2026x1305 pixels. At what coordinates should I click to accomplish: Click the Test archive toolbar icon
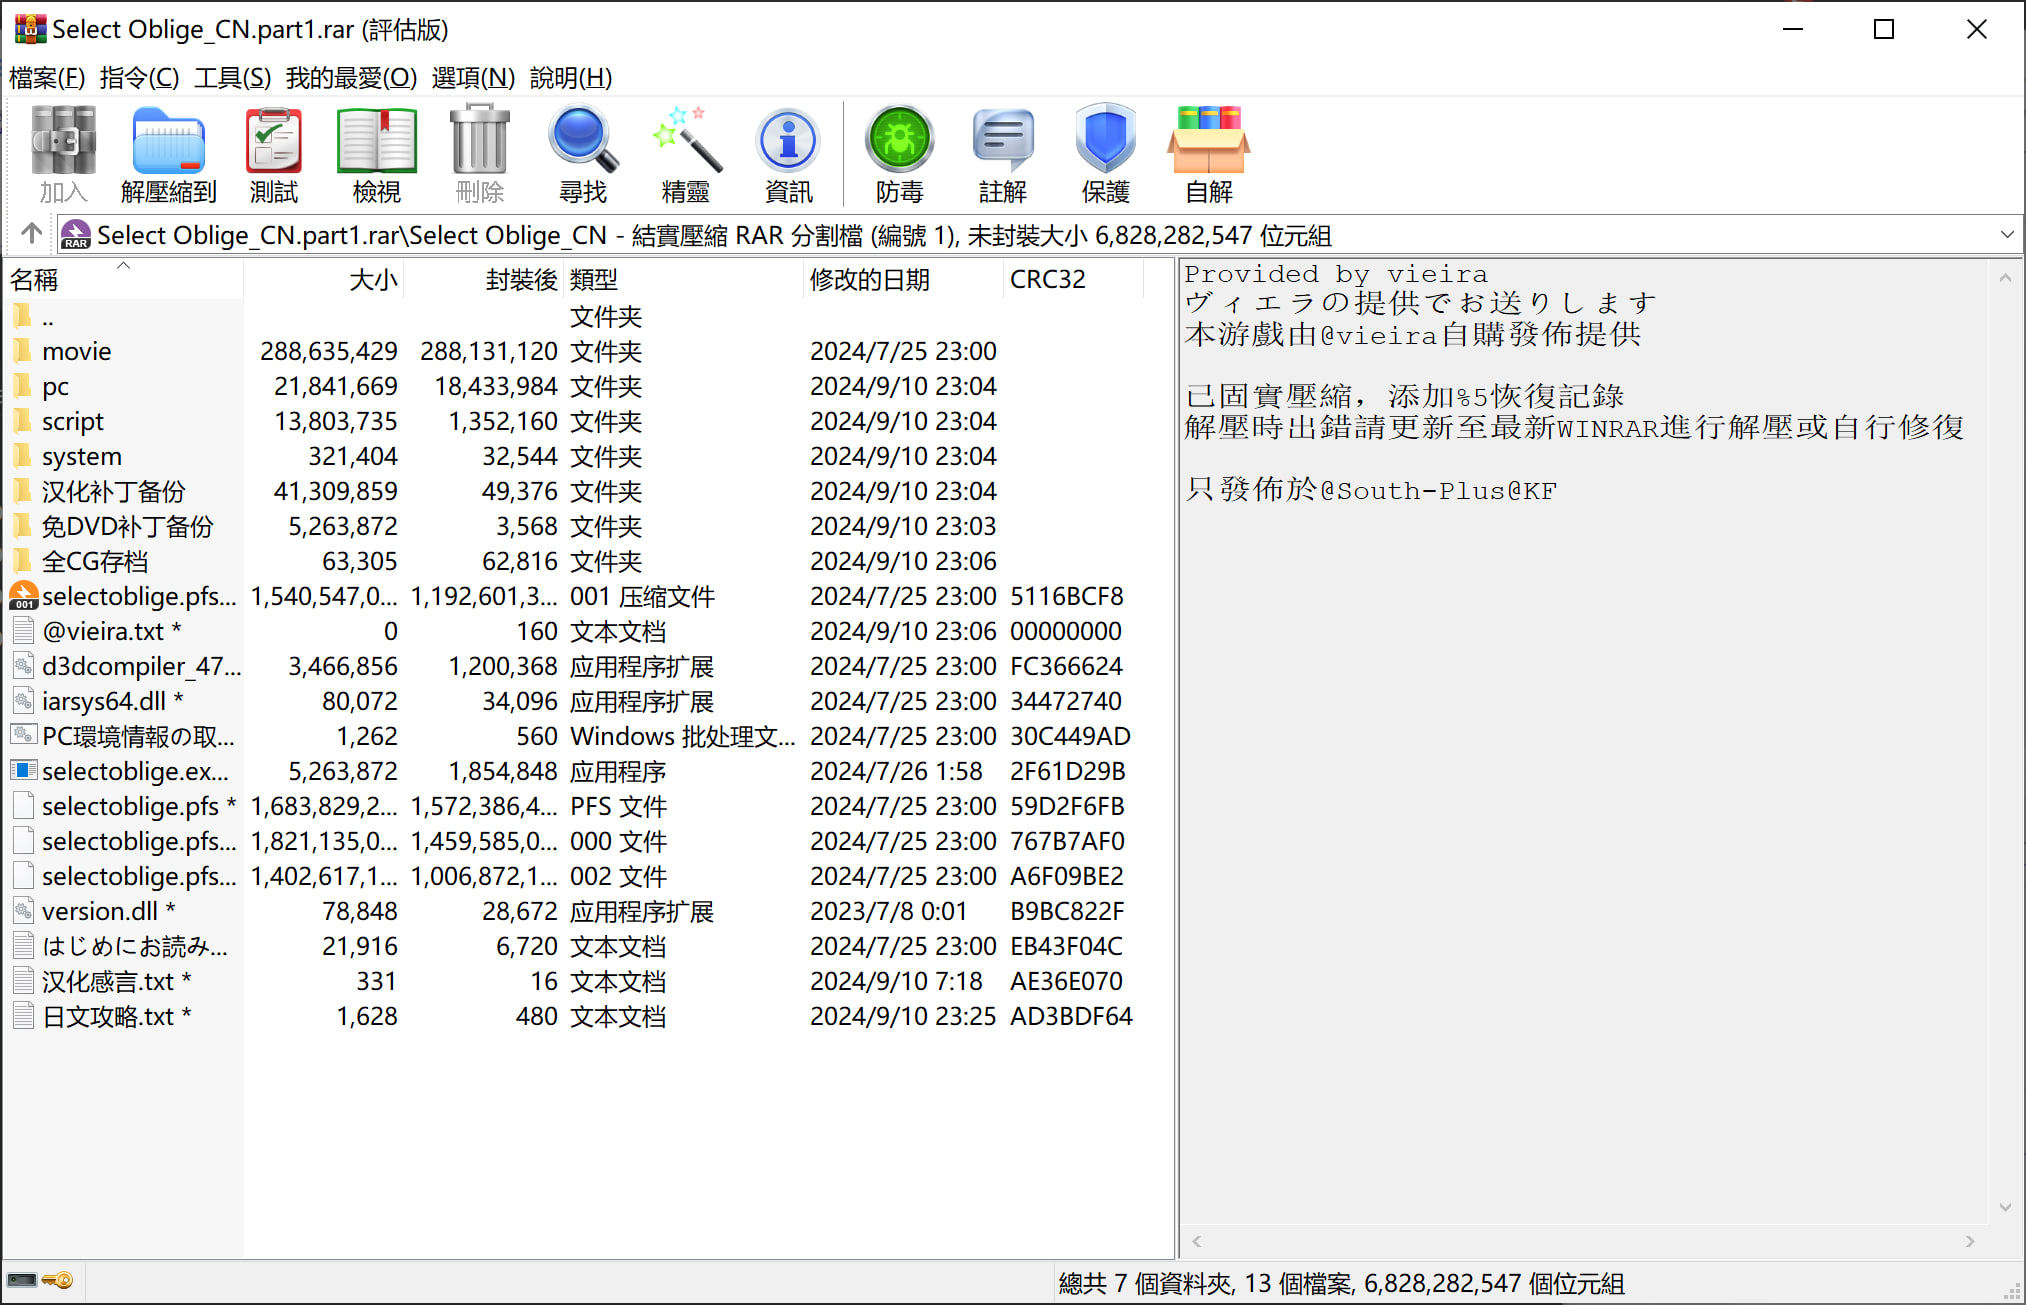tap(273, 153)
